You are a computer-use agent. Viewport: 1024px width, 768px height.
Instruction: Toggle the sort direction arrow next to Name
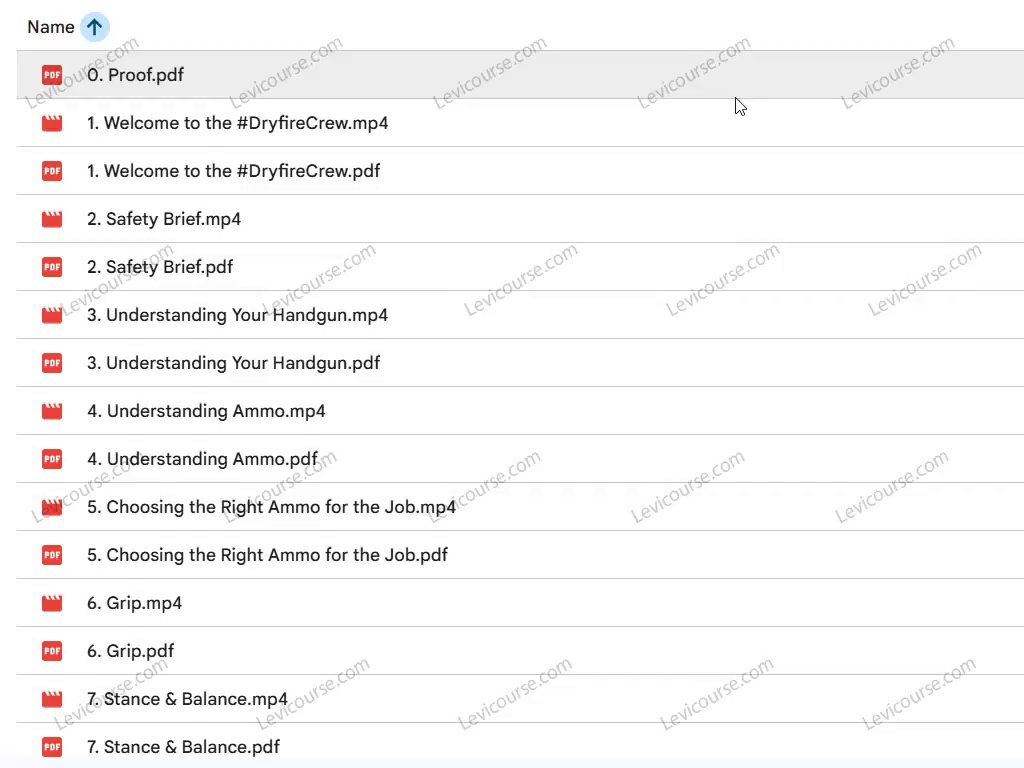94,27
